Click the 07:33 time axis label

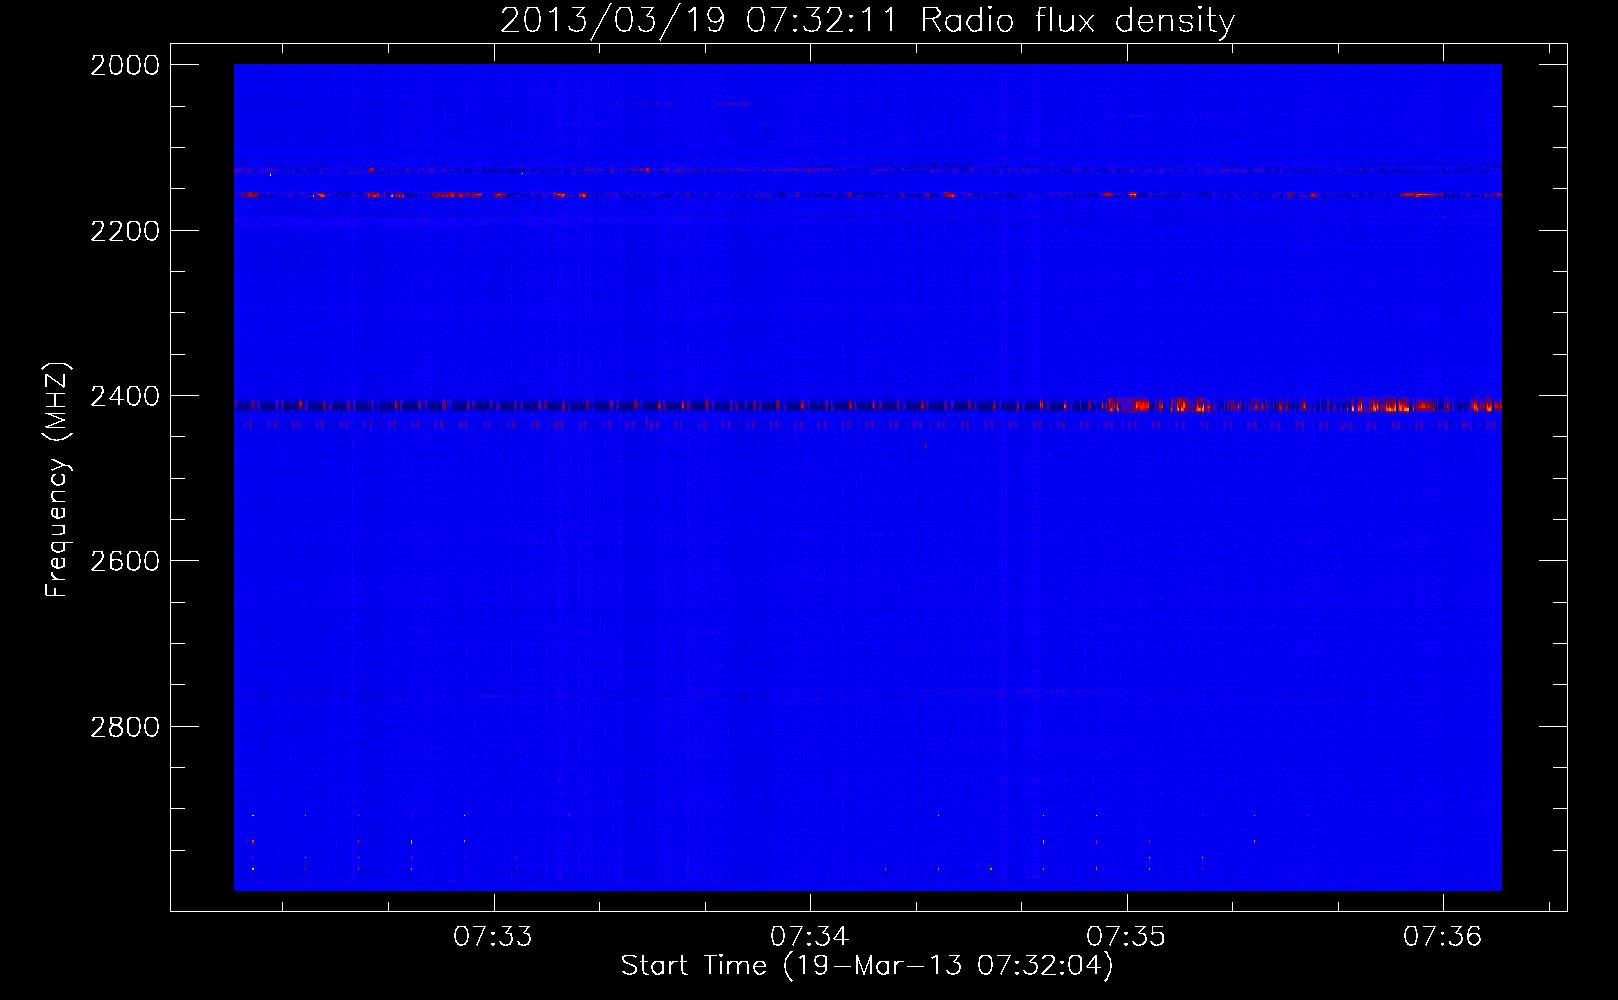(493, 937)
